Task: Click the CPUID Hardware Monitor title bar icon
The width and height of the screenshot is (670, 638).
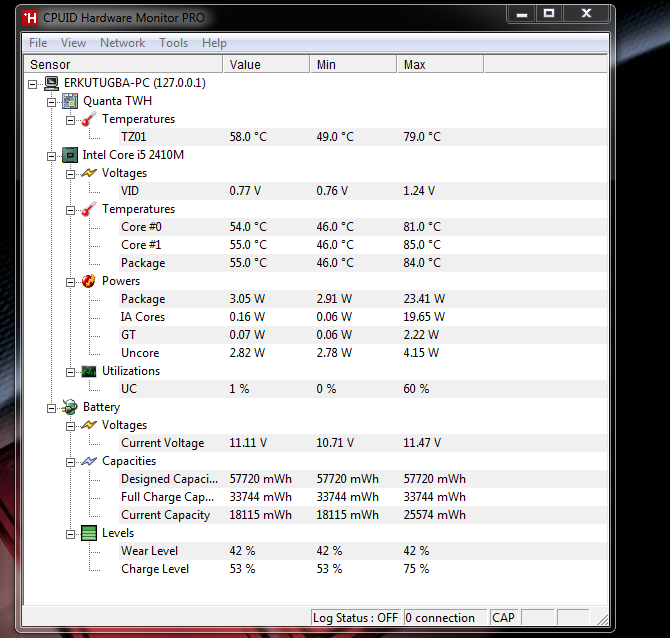Action: click(30, 18)
